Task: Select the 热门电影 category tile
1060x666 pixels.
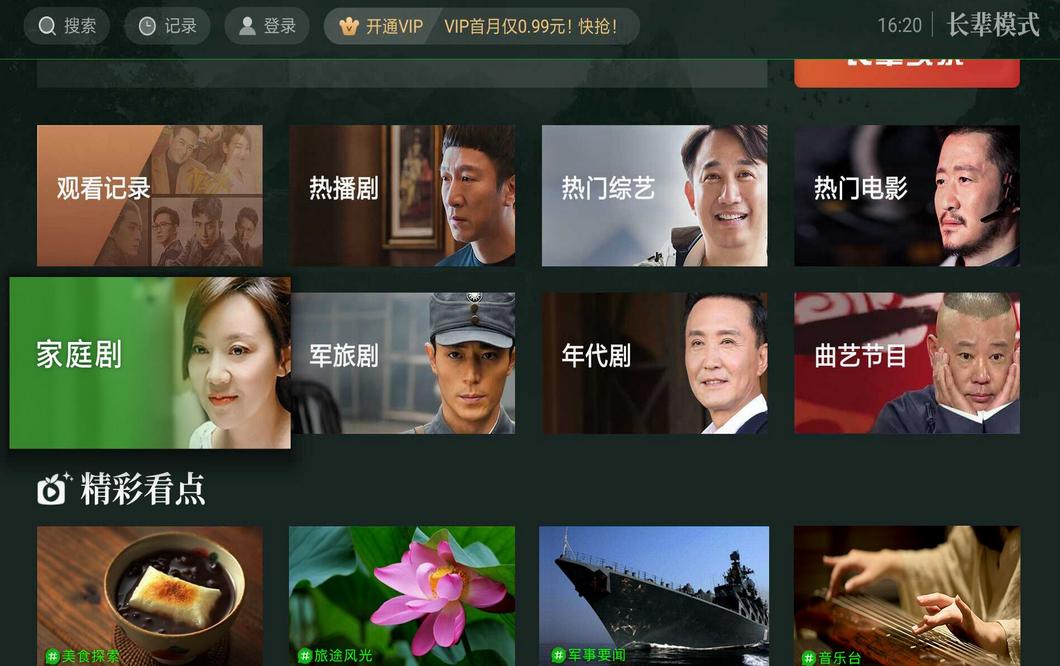Action: click(907, 195)
